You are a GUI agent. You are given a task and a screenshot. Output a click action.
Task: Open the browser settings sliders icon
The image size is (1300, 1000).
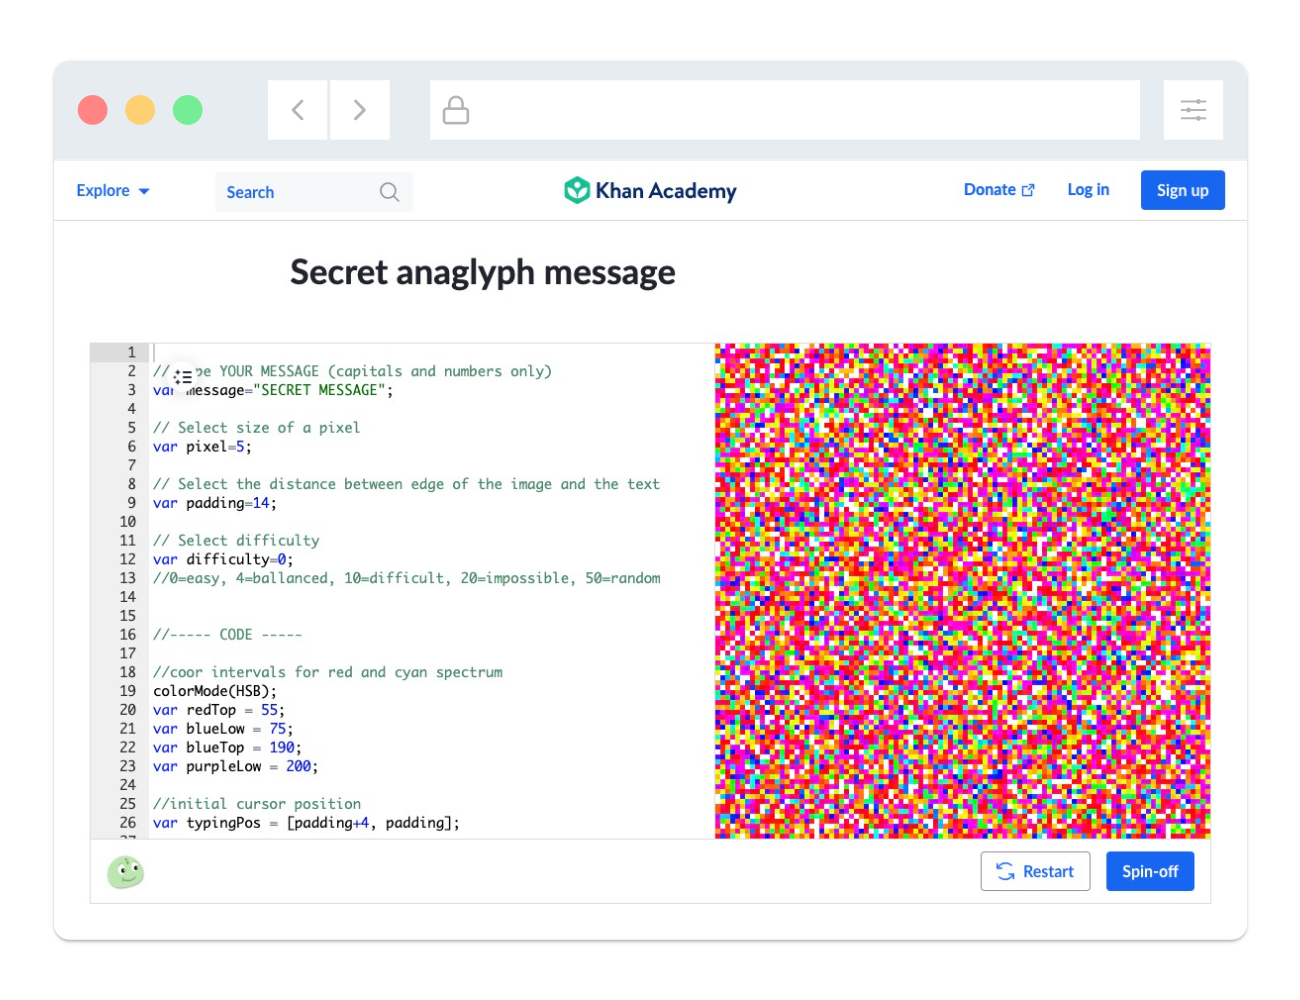(1193, 110)
